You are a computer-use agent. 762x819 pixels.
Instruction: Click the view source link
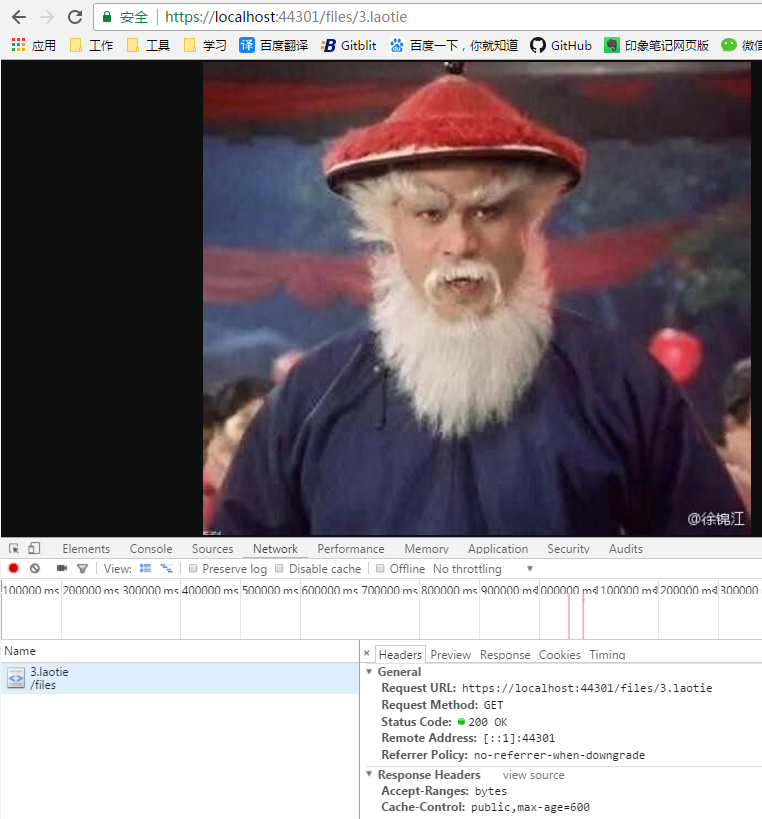533,775
